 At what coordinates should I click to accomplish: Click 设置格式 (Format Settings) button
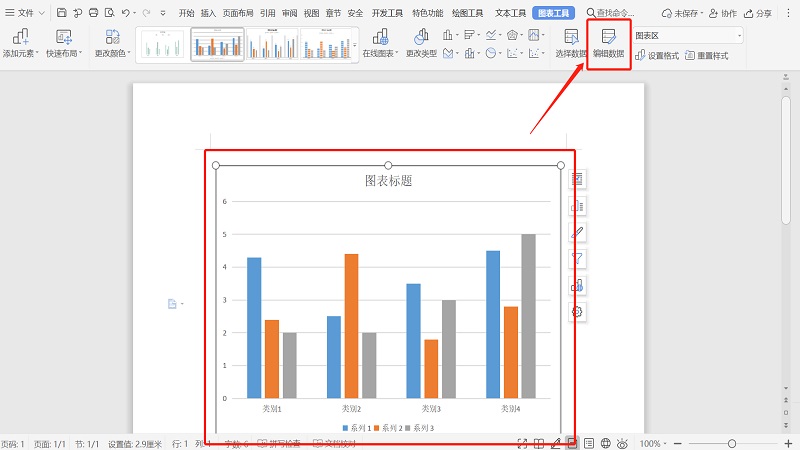tap(657, 56)
